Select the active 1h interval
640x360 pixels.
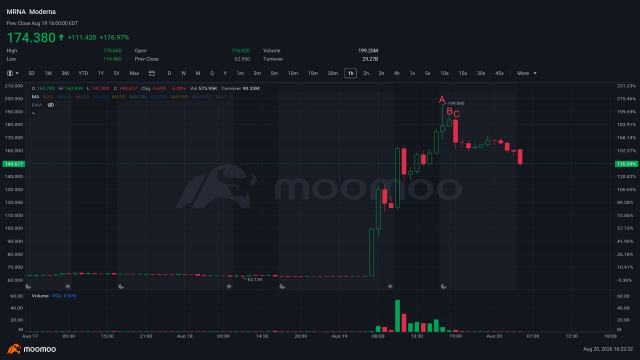351,73
